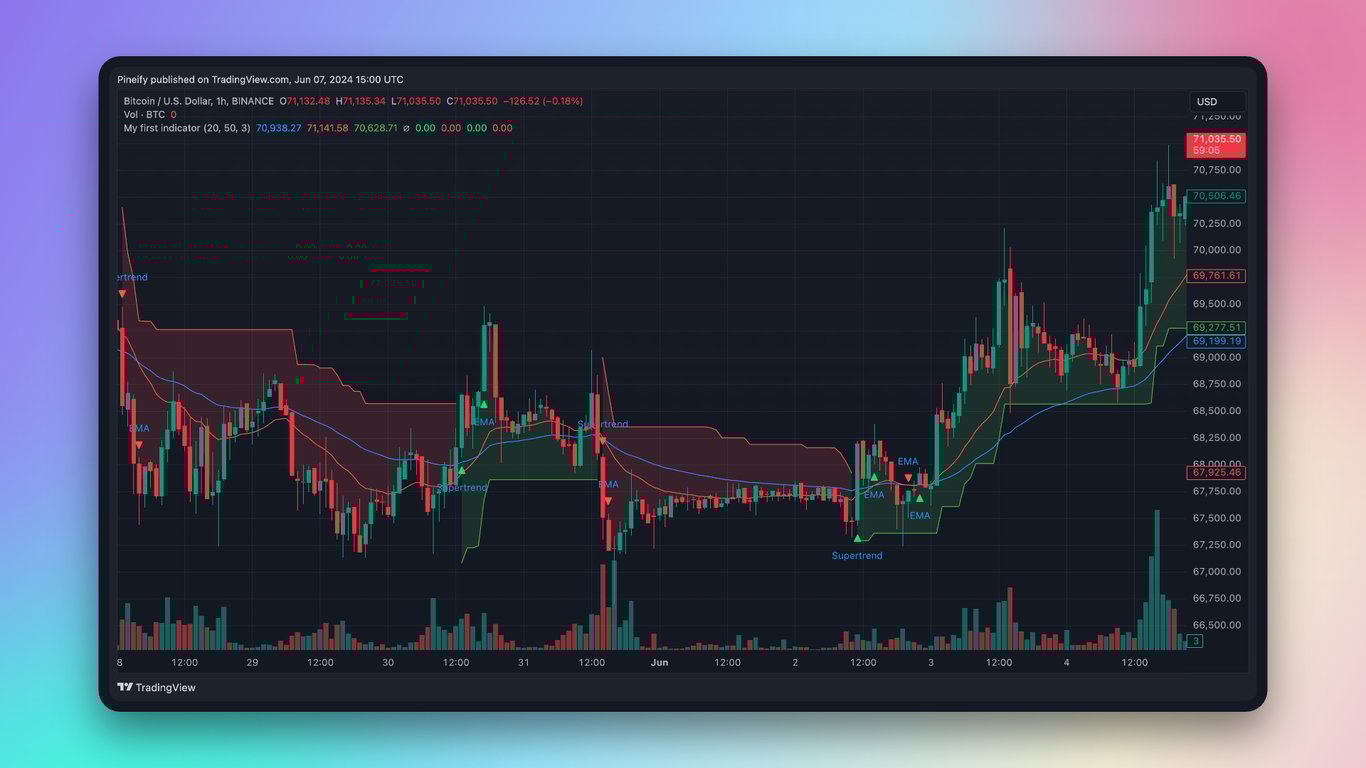This screenshot has width=1366, height=768.
Task: Select the My first indicator legend entry
Action: pyautogui.click(x=186, y=128)
